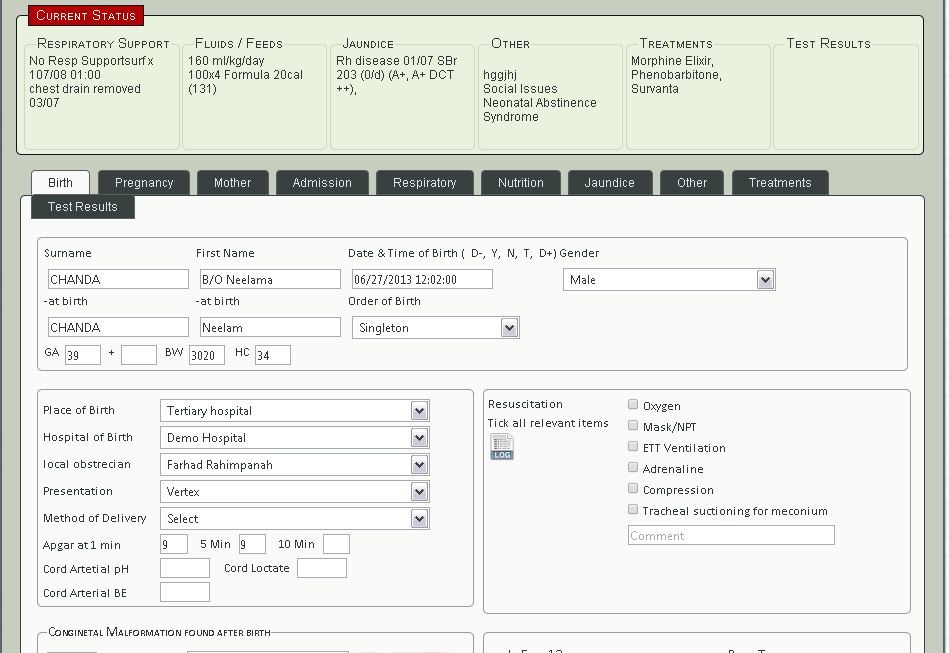
Task: Expand the Place of Birth dropdown
Action: tap(294, 411)
